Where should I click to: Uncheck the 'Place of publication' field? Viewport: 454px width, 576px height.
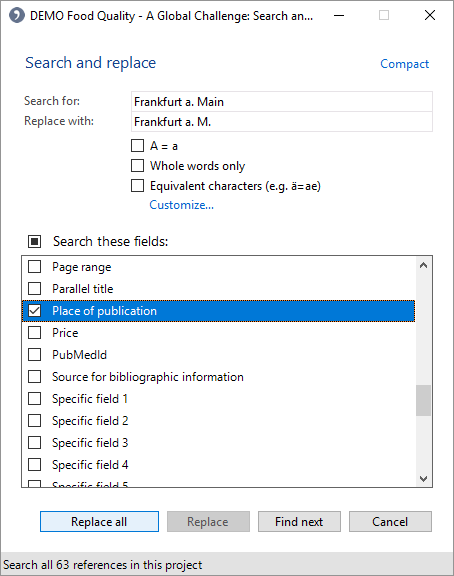(35, 311)
